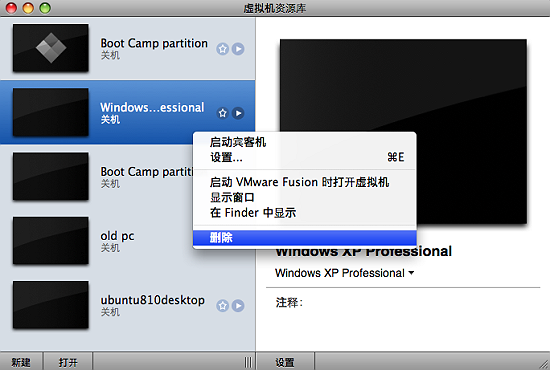This screenshot has height=370, width=550.
Task: Choose 设置... in the context menu
Action: point(304,157)
